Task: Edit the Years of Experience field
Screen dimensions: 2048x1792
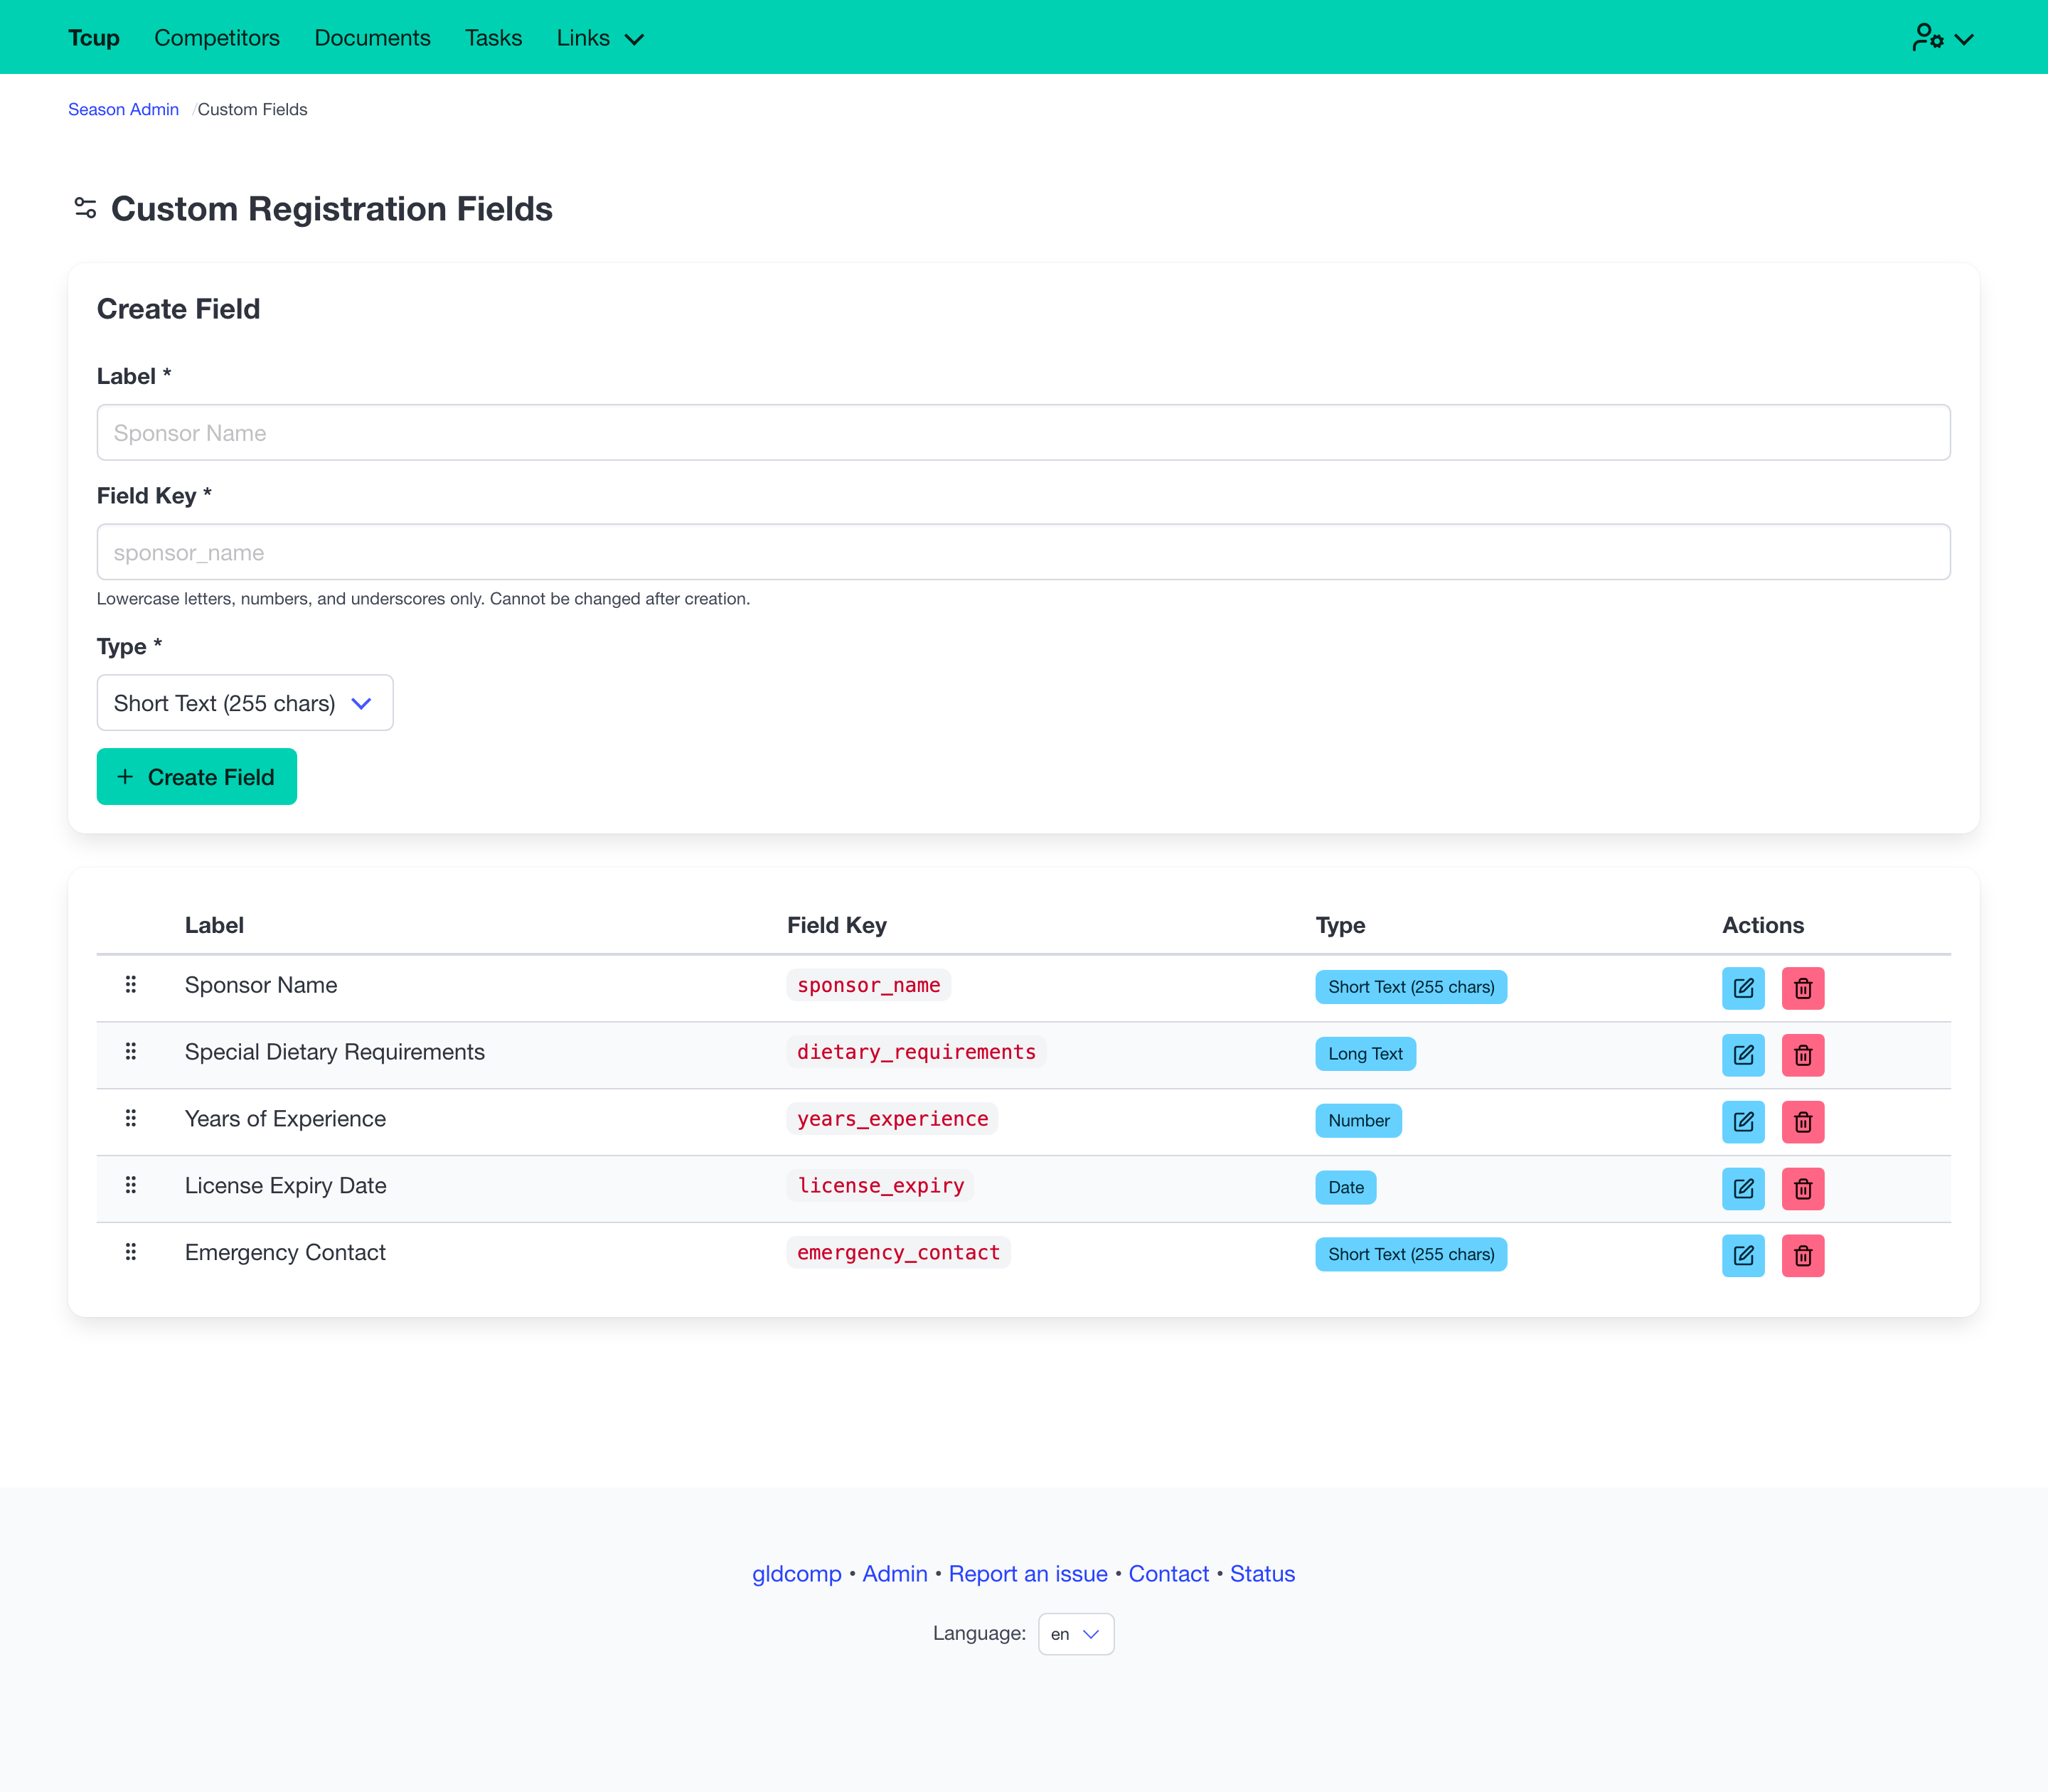Action: (x=1743, y=1122)
